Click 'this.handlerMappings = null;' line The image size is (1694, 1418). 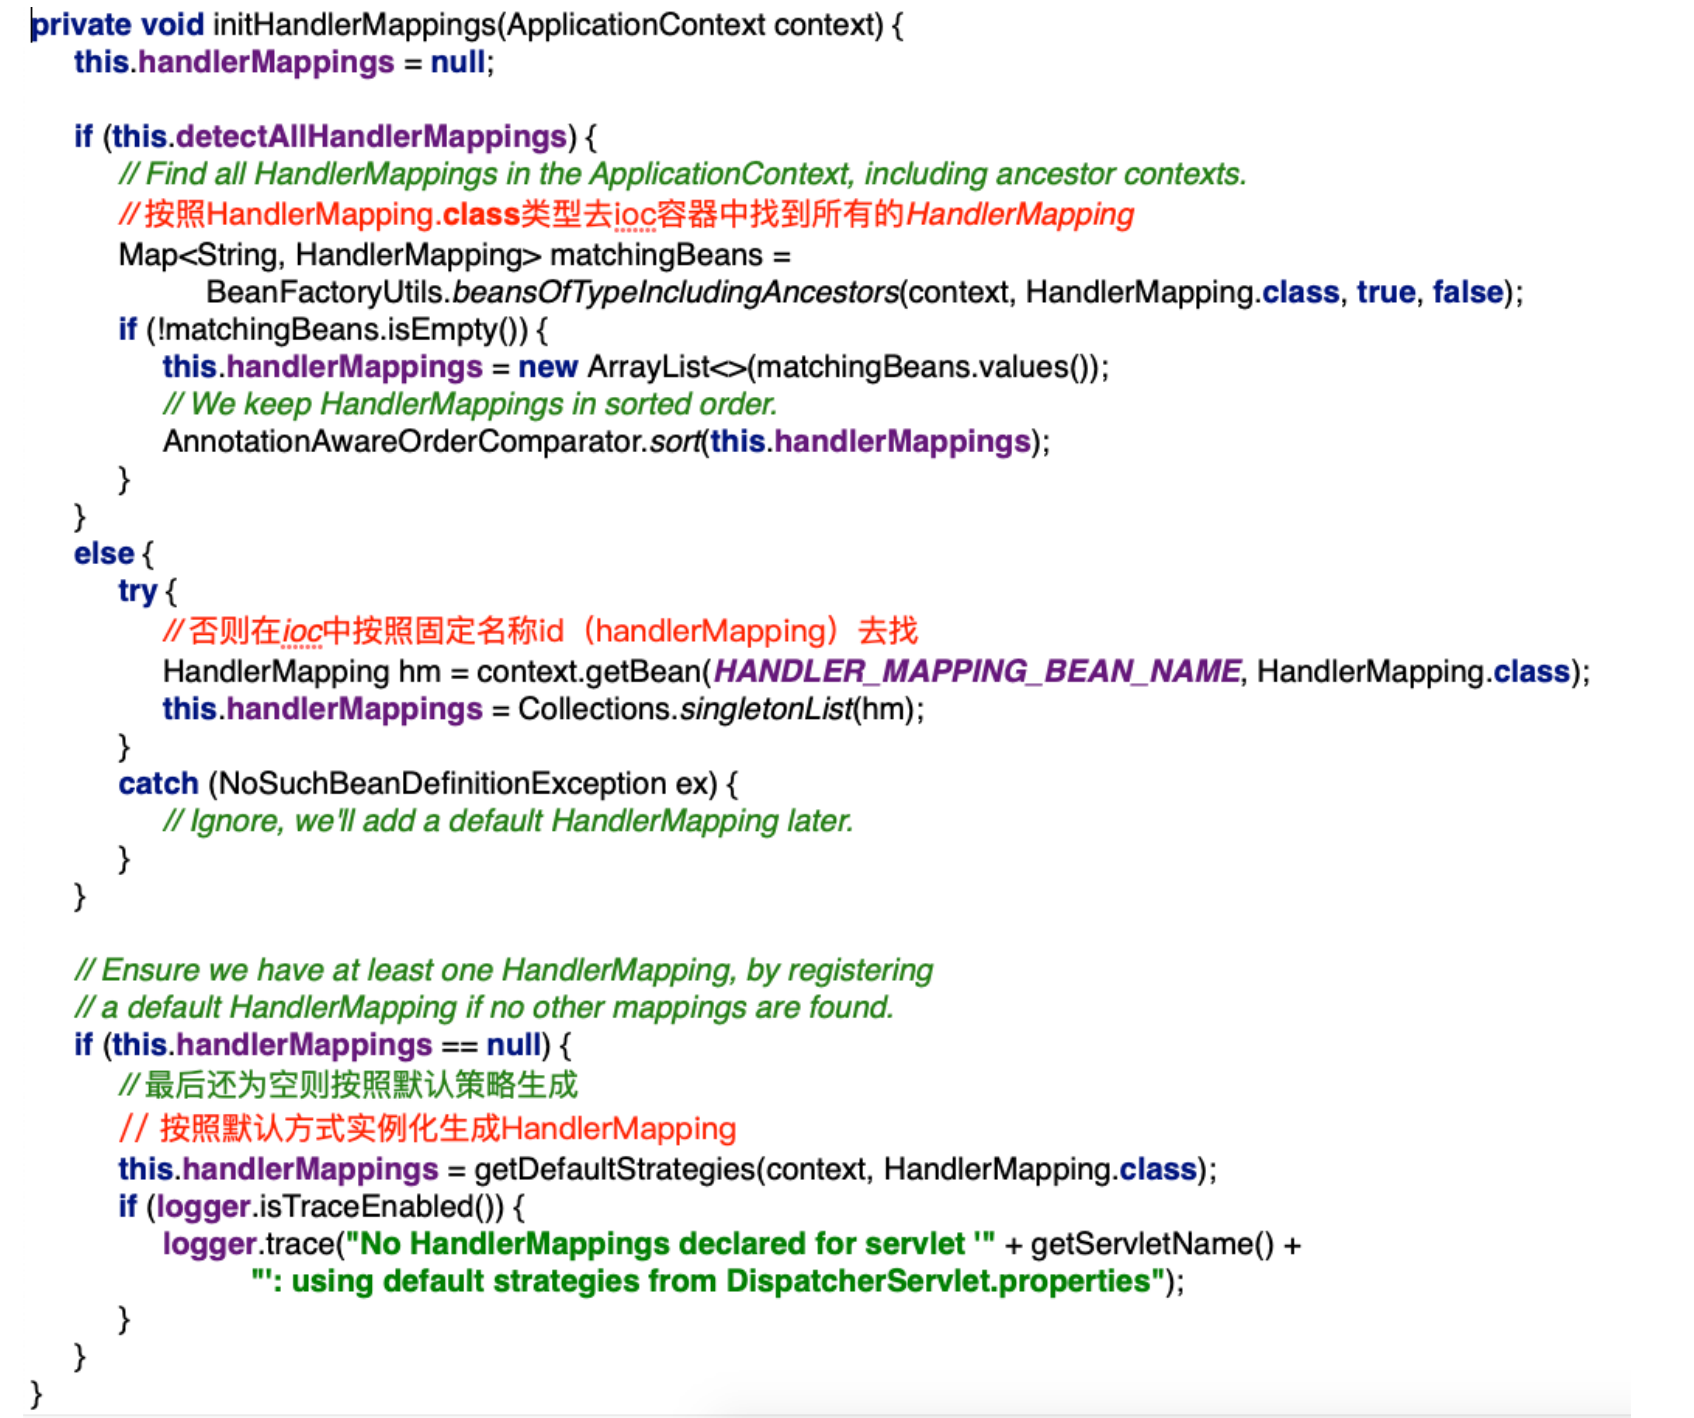tap(284, 62)
